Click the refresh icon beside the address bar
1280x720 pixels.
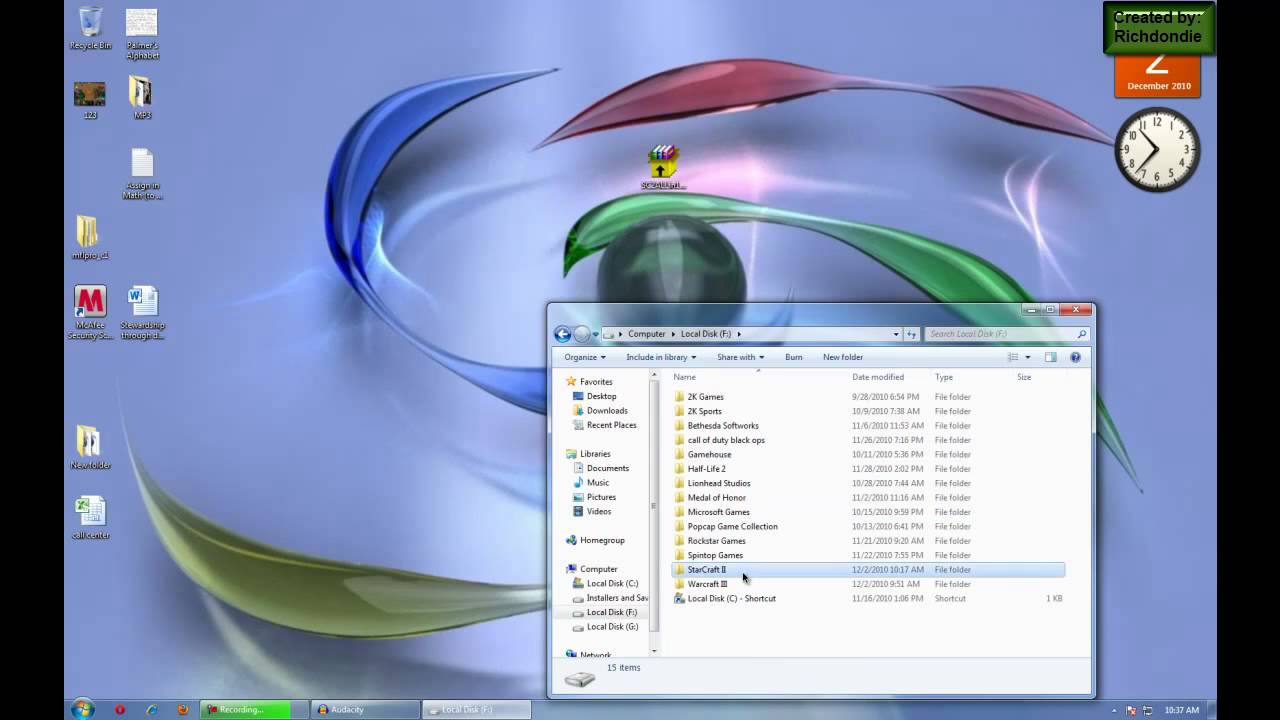[x=911, y=334]
